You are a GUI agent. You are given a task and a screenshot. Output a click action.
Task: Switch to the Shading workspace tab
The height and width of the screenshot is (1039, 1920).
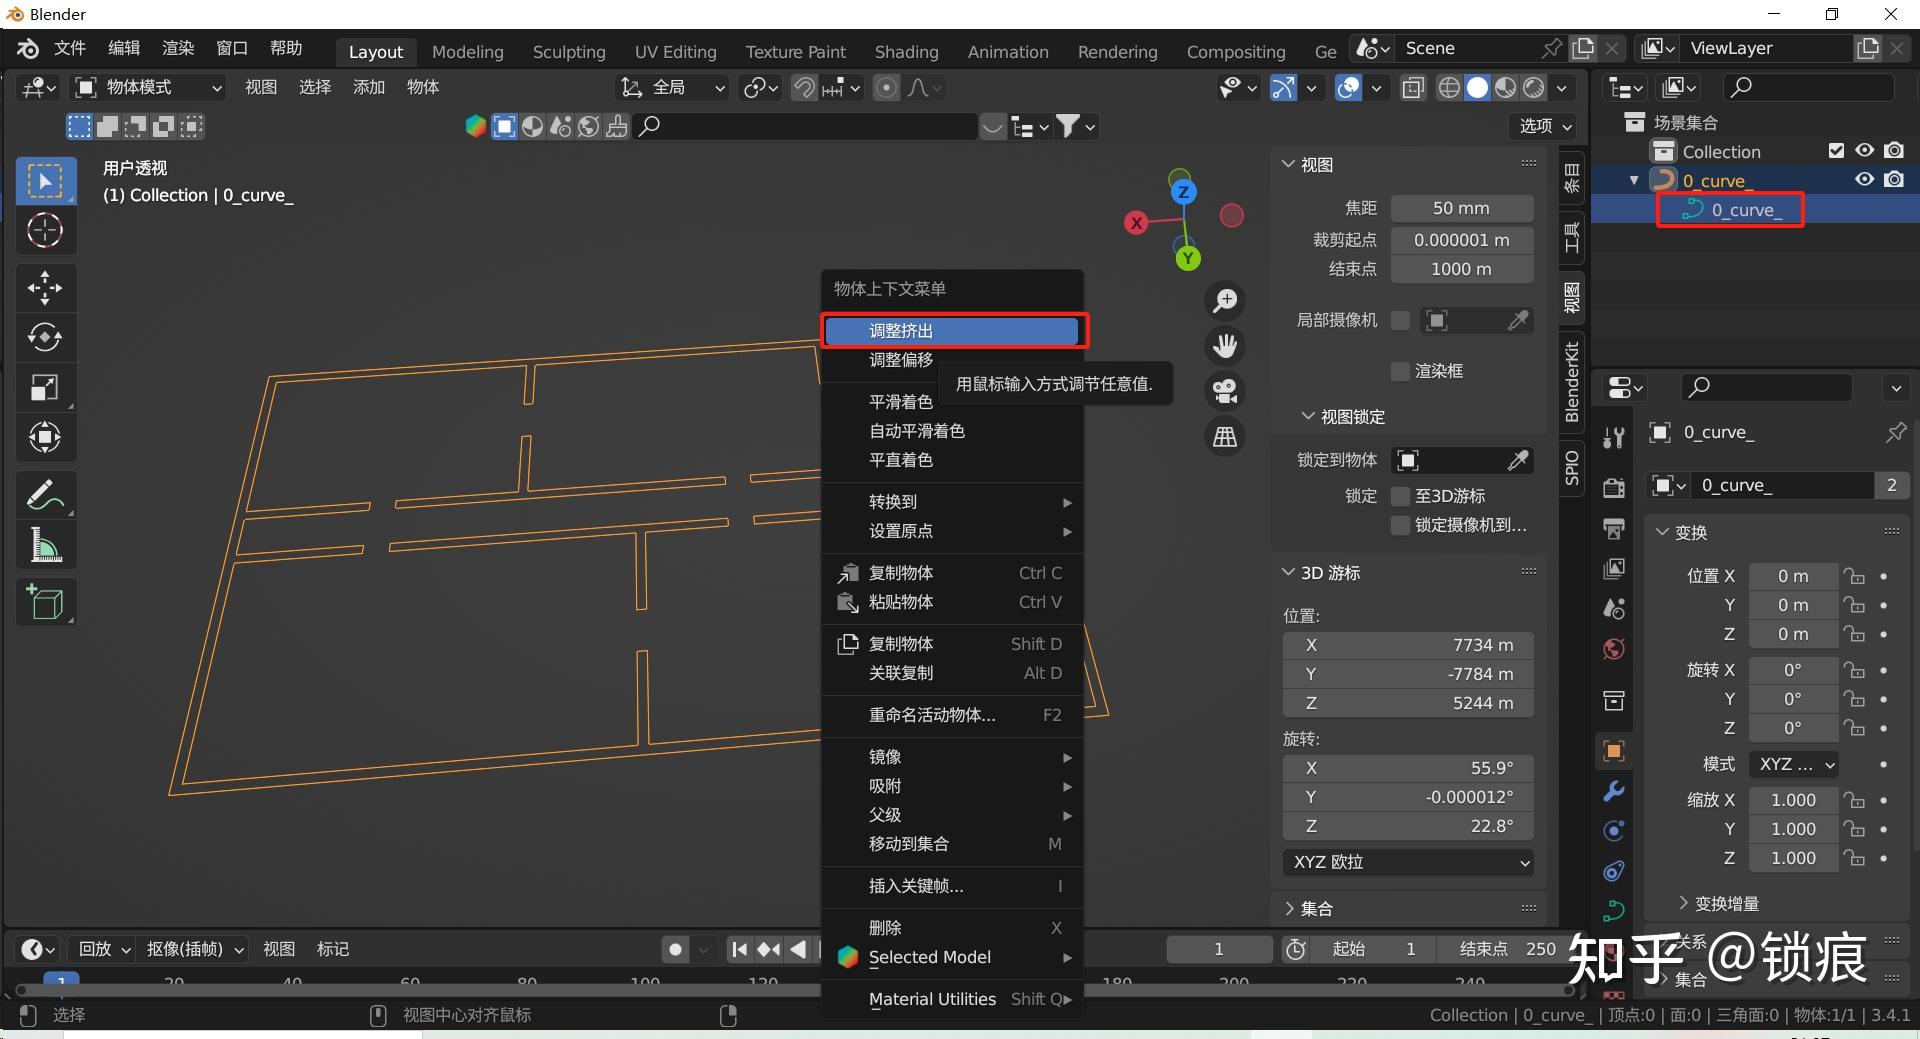pyautogui.click(x=905, y=51)
